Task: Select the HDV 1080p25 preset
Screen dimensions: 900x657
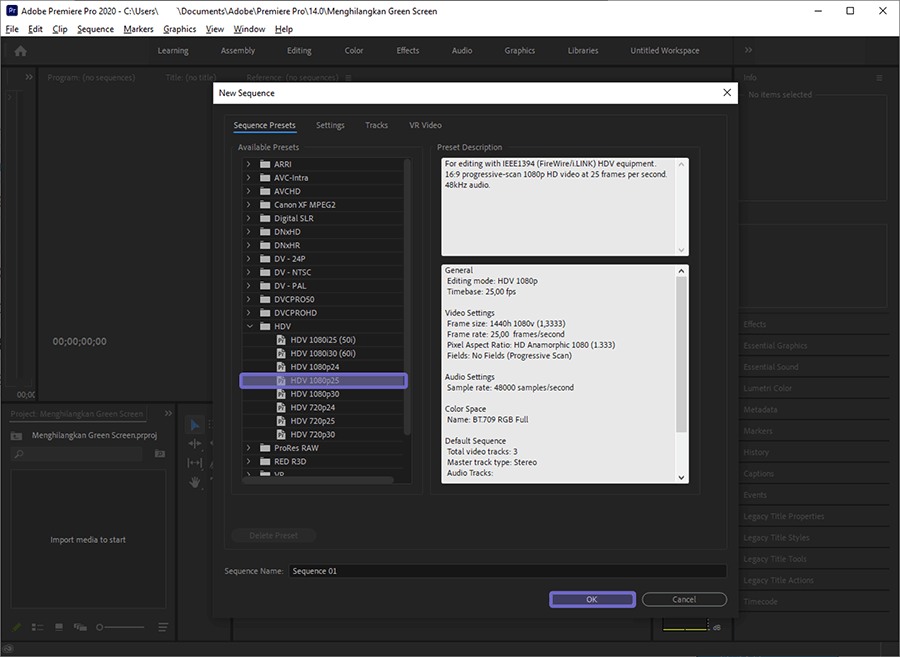Action: [x=324, y=380]
